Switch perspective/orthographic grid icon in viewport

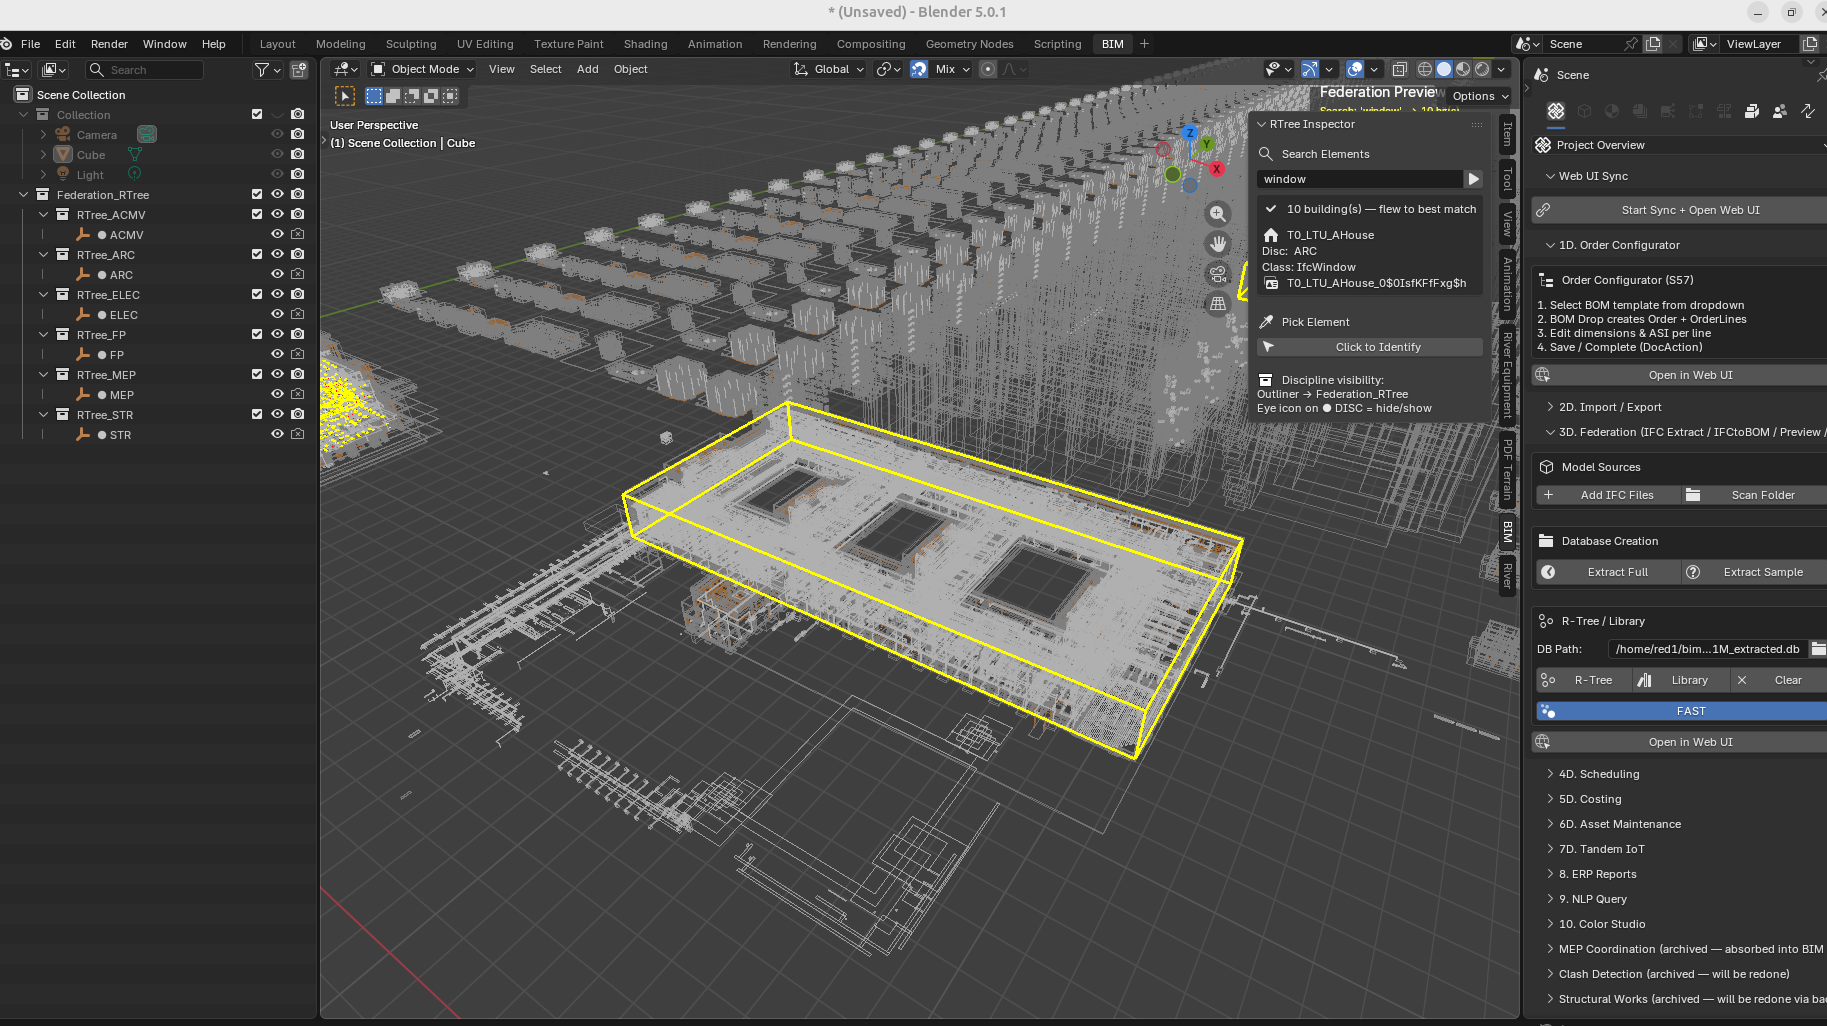tap(1217, 303)
